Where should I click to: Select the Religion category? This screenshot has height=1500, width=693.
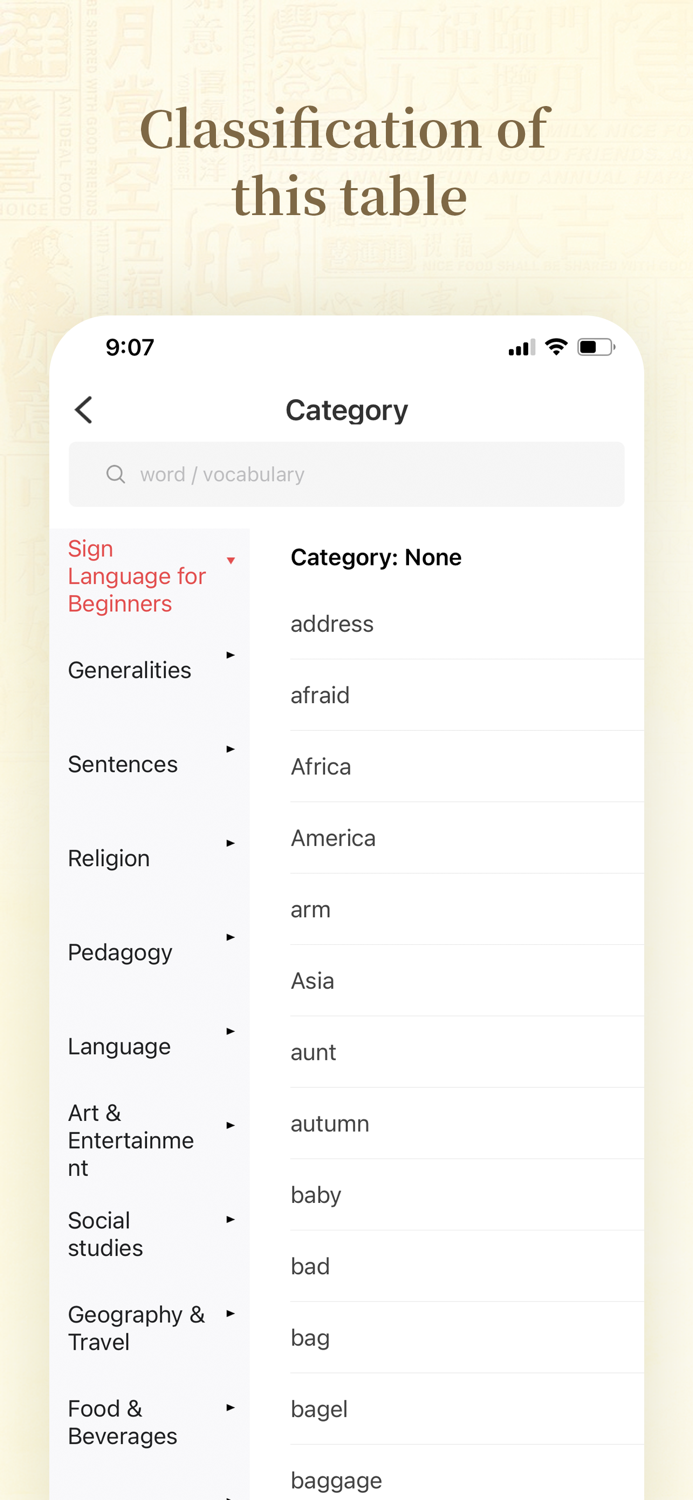click(x=109, y=858)
